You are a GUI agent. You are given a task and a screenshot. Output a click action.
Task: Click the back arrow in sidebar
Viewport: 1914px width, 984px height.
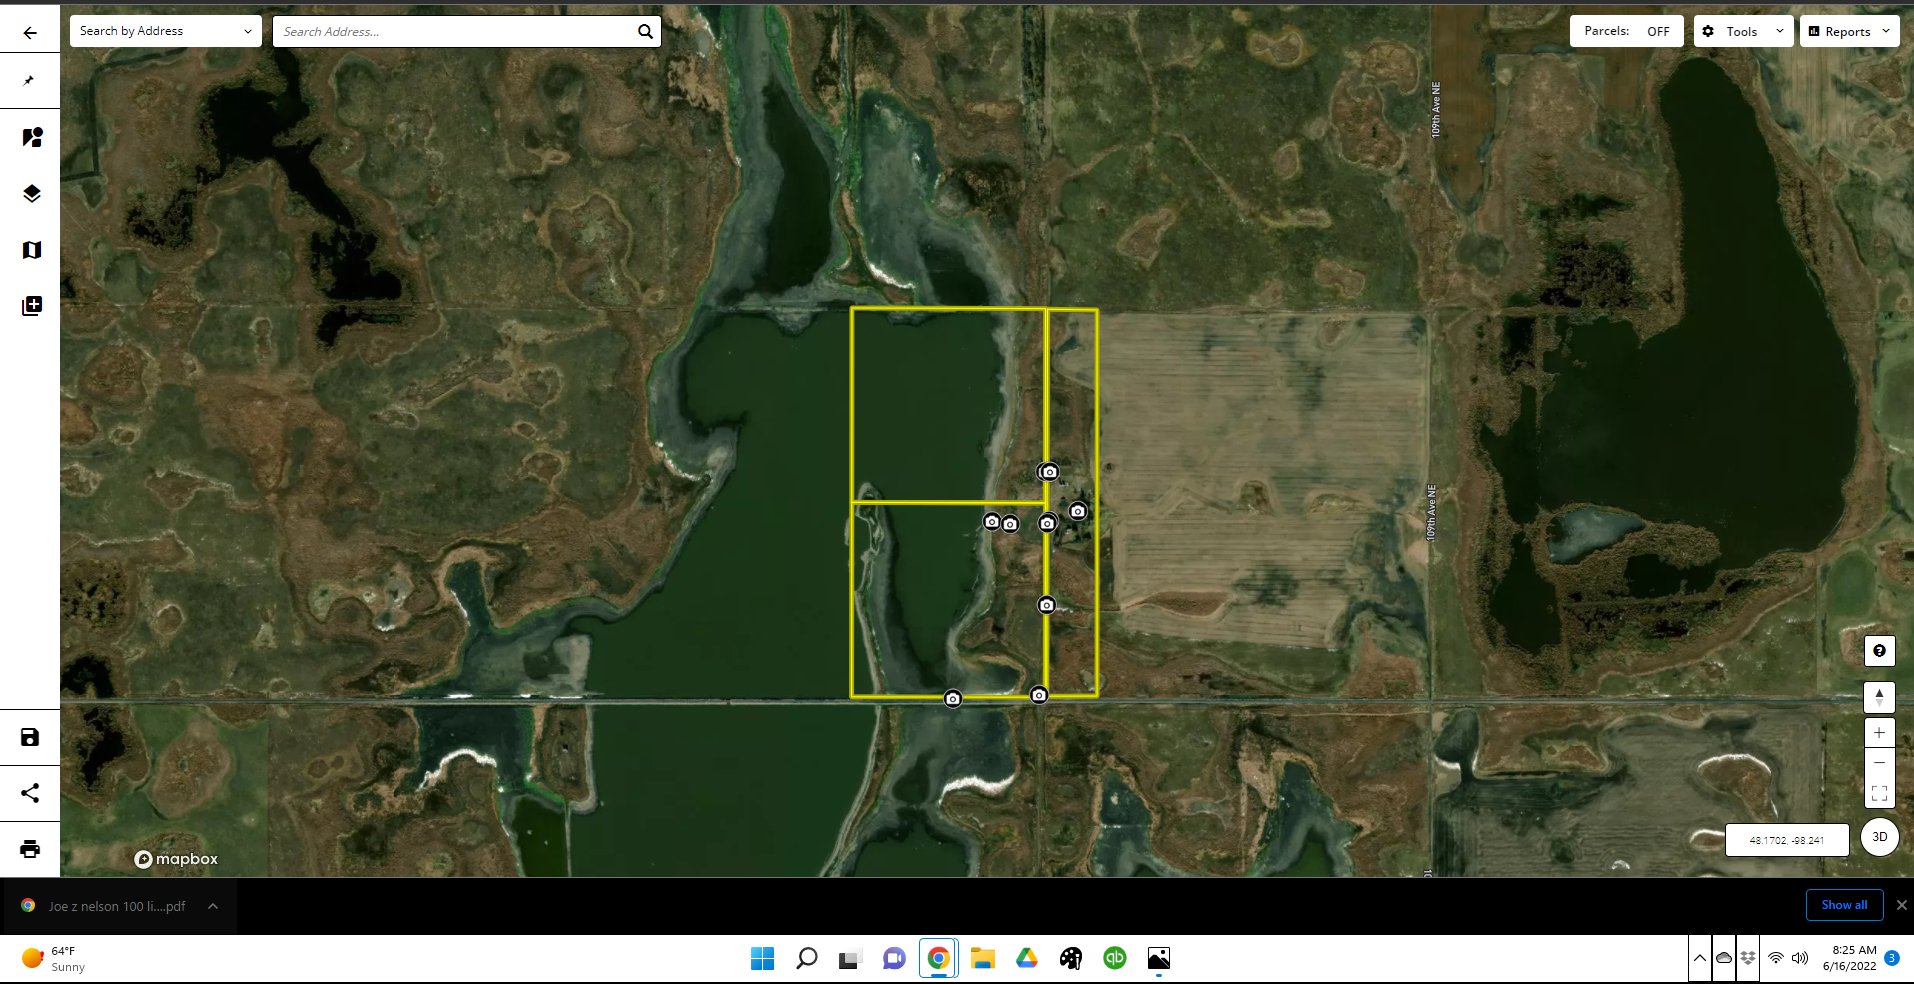[30, 33]
